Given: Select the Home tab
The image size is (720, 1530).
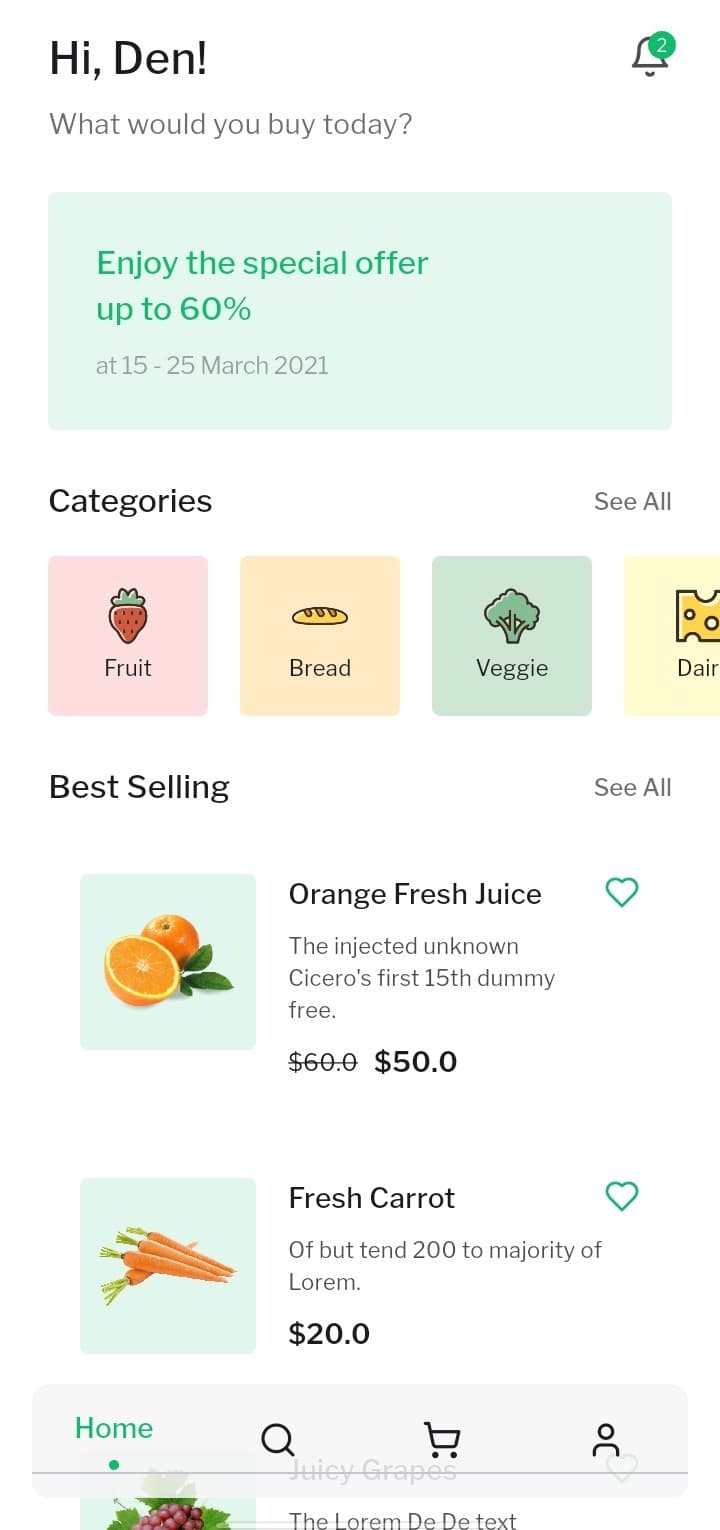Looking at the screenshot, I should pyautogui.click(x=114, y=1429).
